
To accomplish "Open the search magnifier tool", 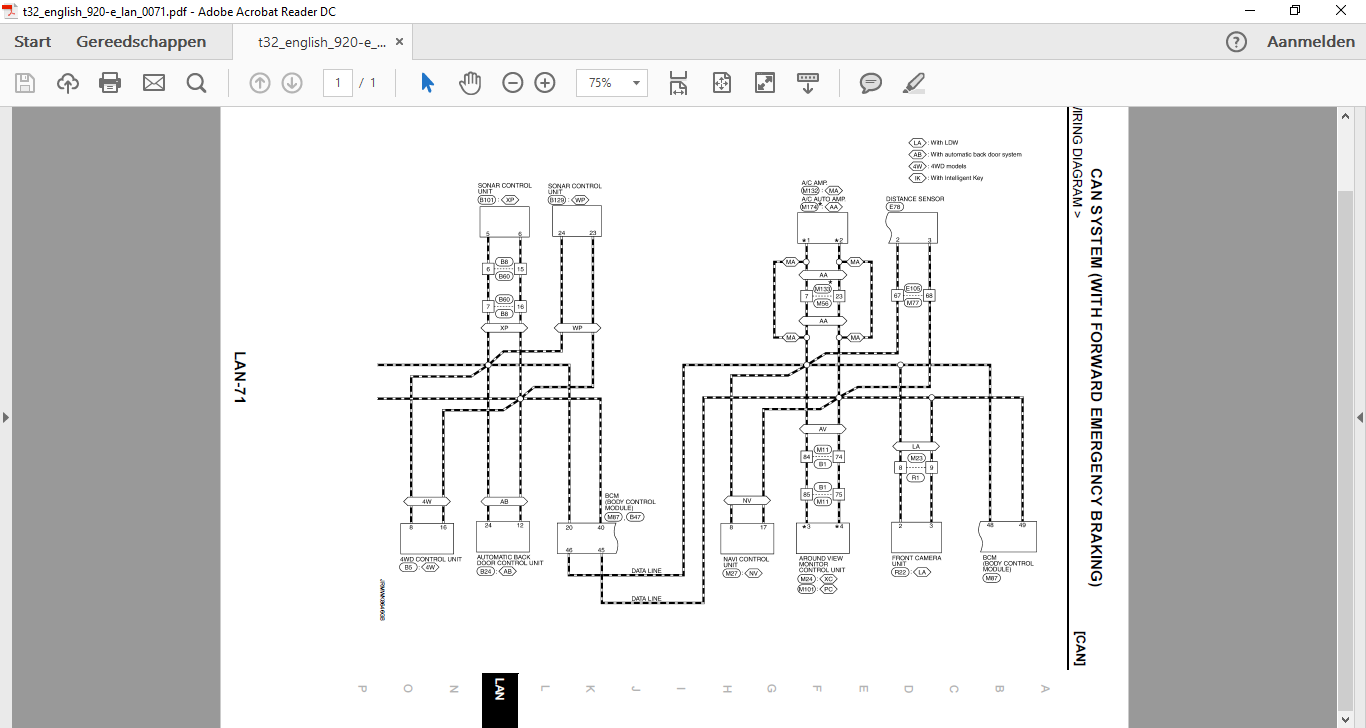I will [x=196, y=83].
